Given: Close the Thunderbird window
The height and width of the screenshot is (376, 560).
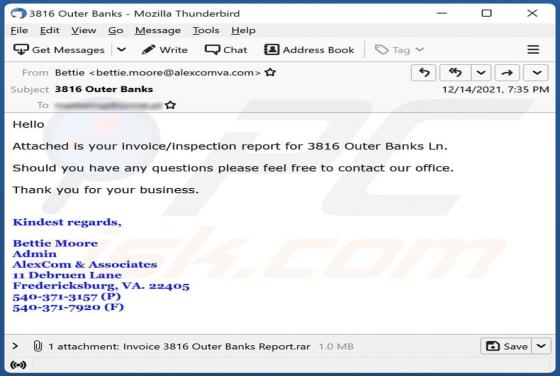Looking at the screenshot, I should click(x=532, y=13).
